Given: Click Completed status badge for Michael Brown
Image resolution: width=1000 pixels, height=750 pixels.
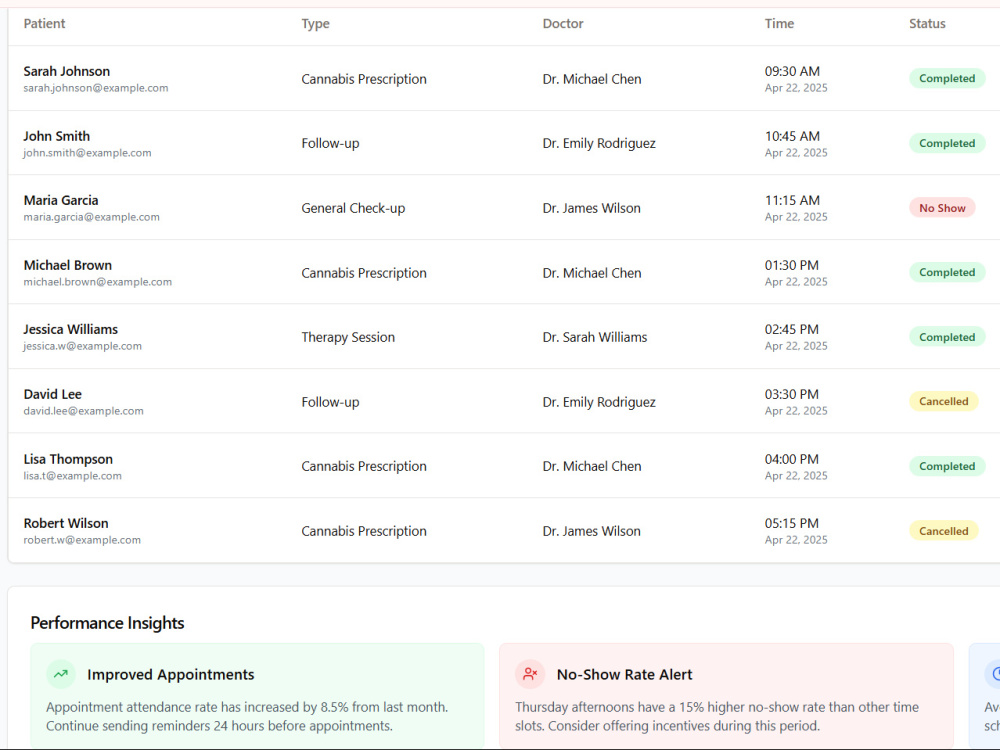Looking at the screenshot, I should click(x=947, y=272).
